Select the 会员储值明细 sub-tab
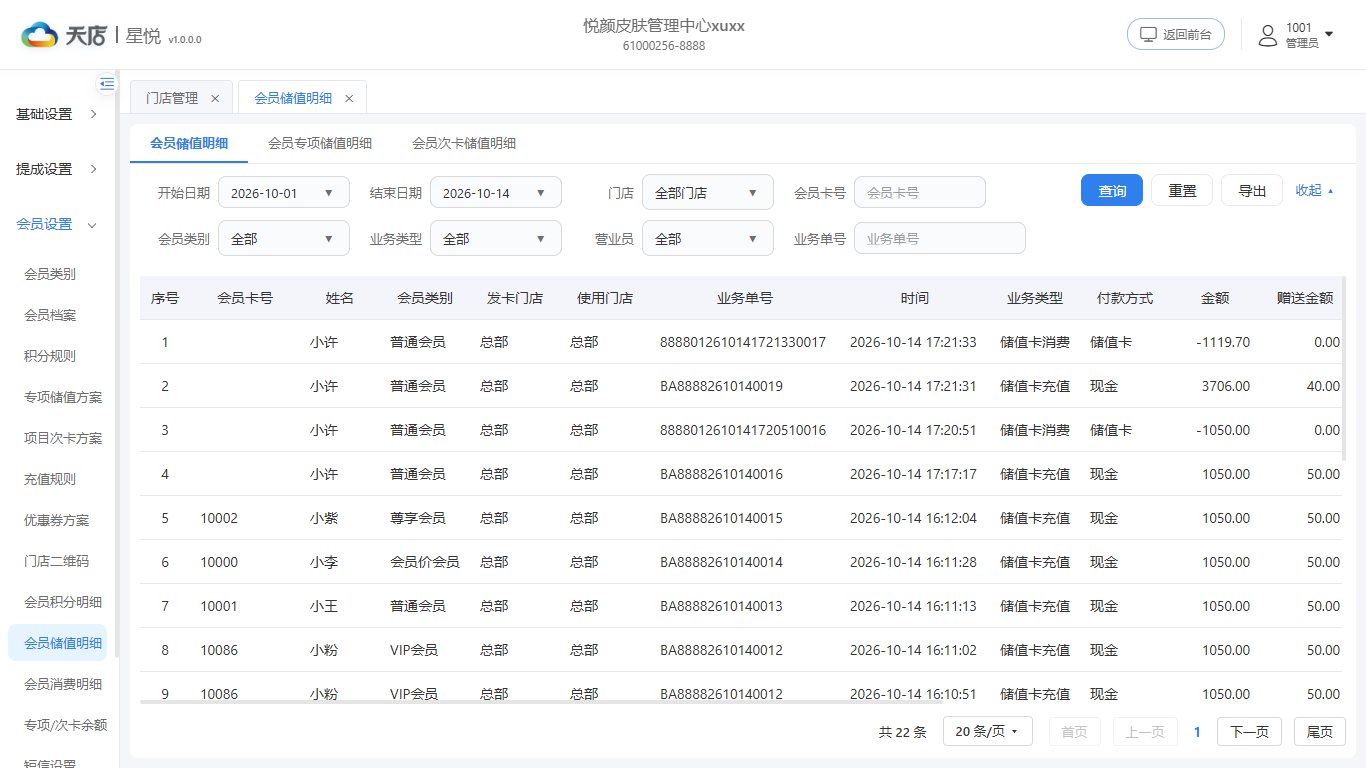This screenshot has width=1366, height=768. 189,143
